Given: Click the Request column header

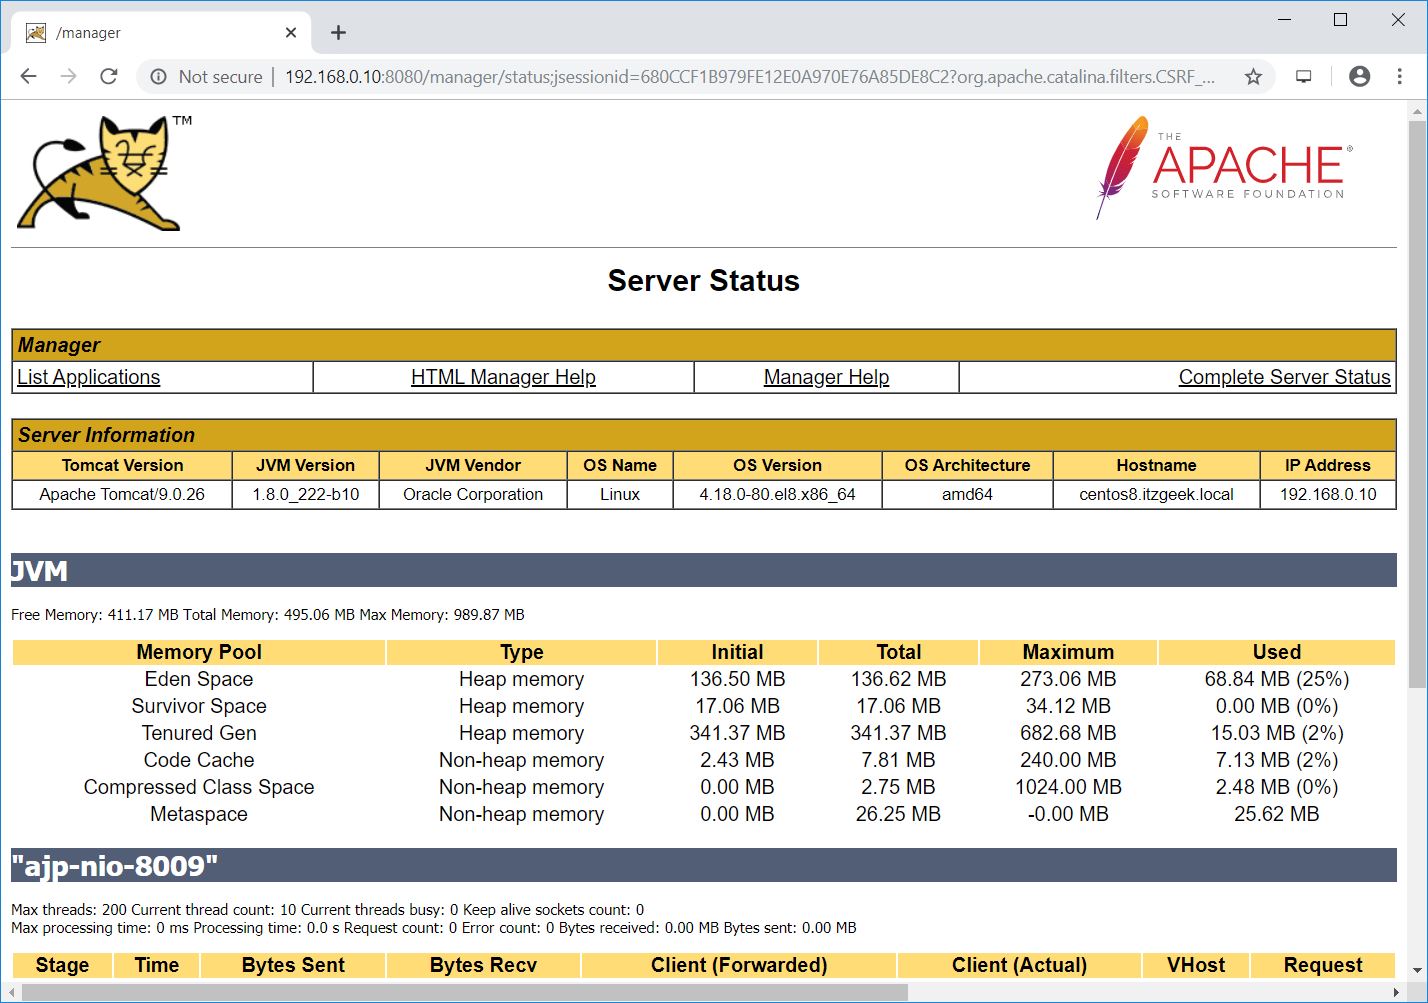Looking at the screenshot, I should click(x=1323, y=965).
